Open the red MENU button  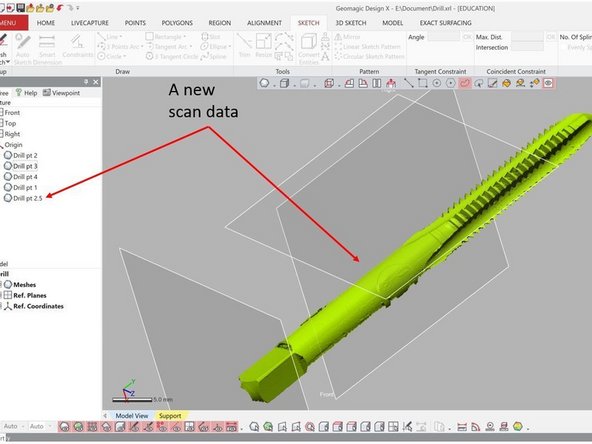pos(13,23)
